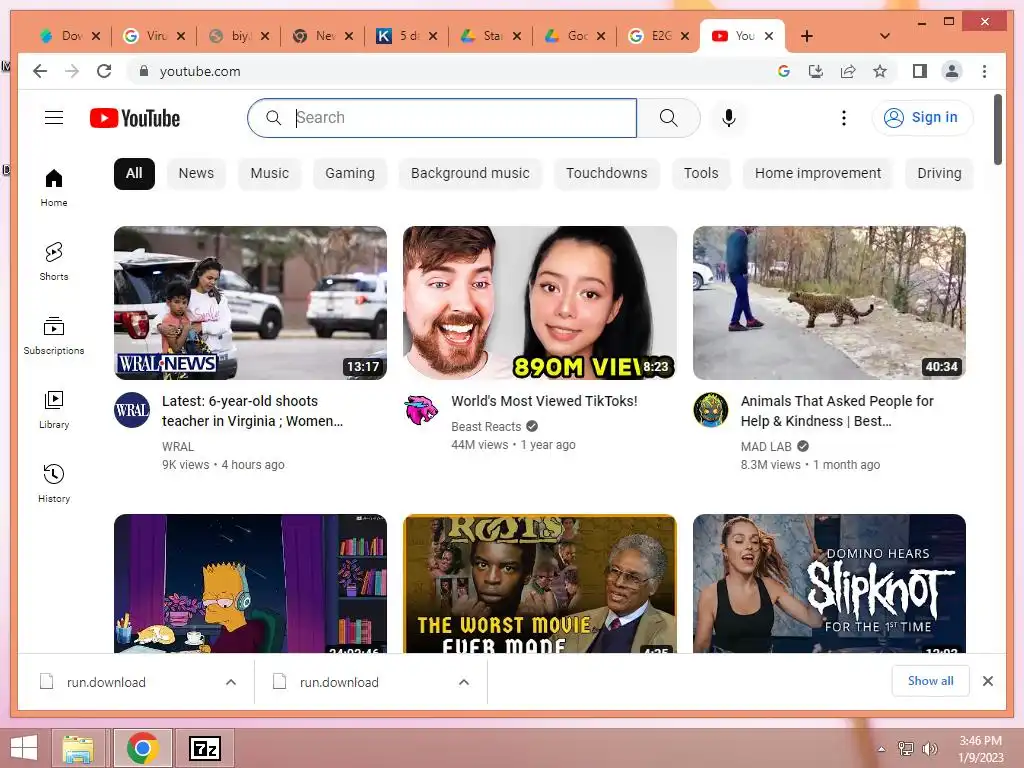
Task: Click the search magnifier button
Action: tap(668, 118)
